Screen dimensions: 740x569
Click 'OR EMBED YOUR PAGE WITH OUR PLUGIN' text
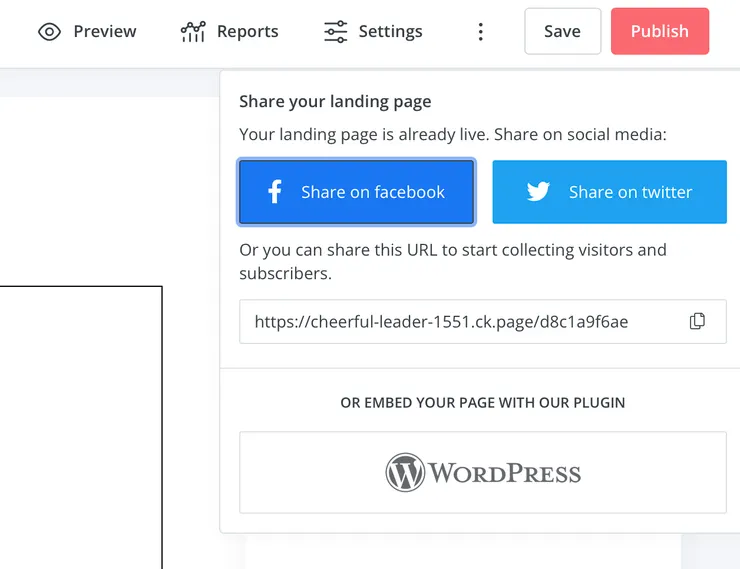pyautogui.click(x=483, y=402)
